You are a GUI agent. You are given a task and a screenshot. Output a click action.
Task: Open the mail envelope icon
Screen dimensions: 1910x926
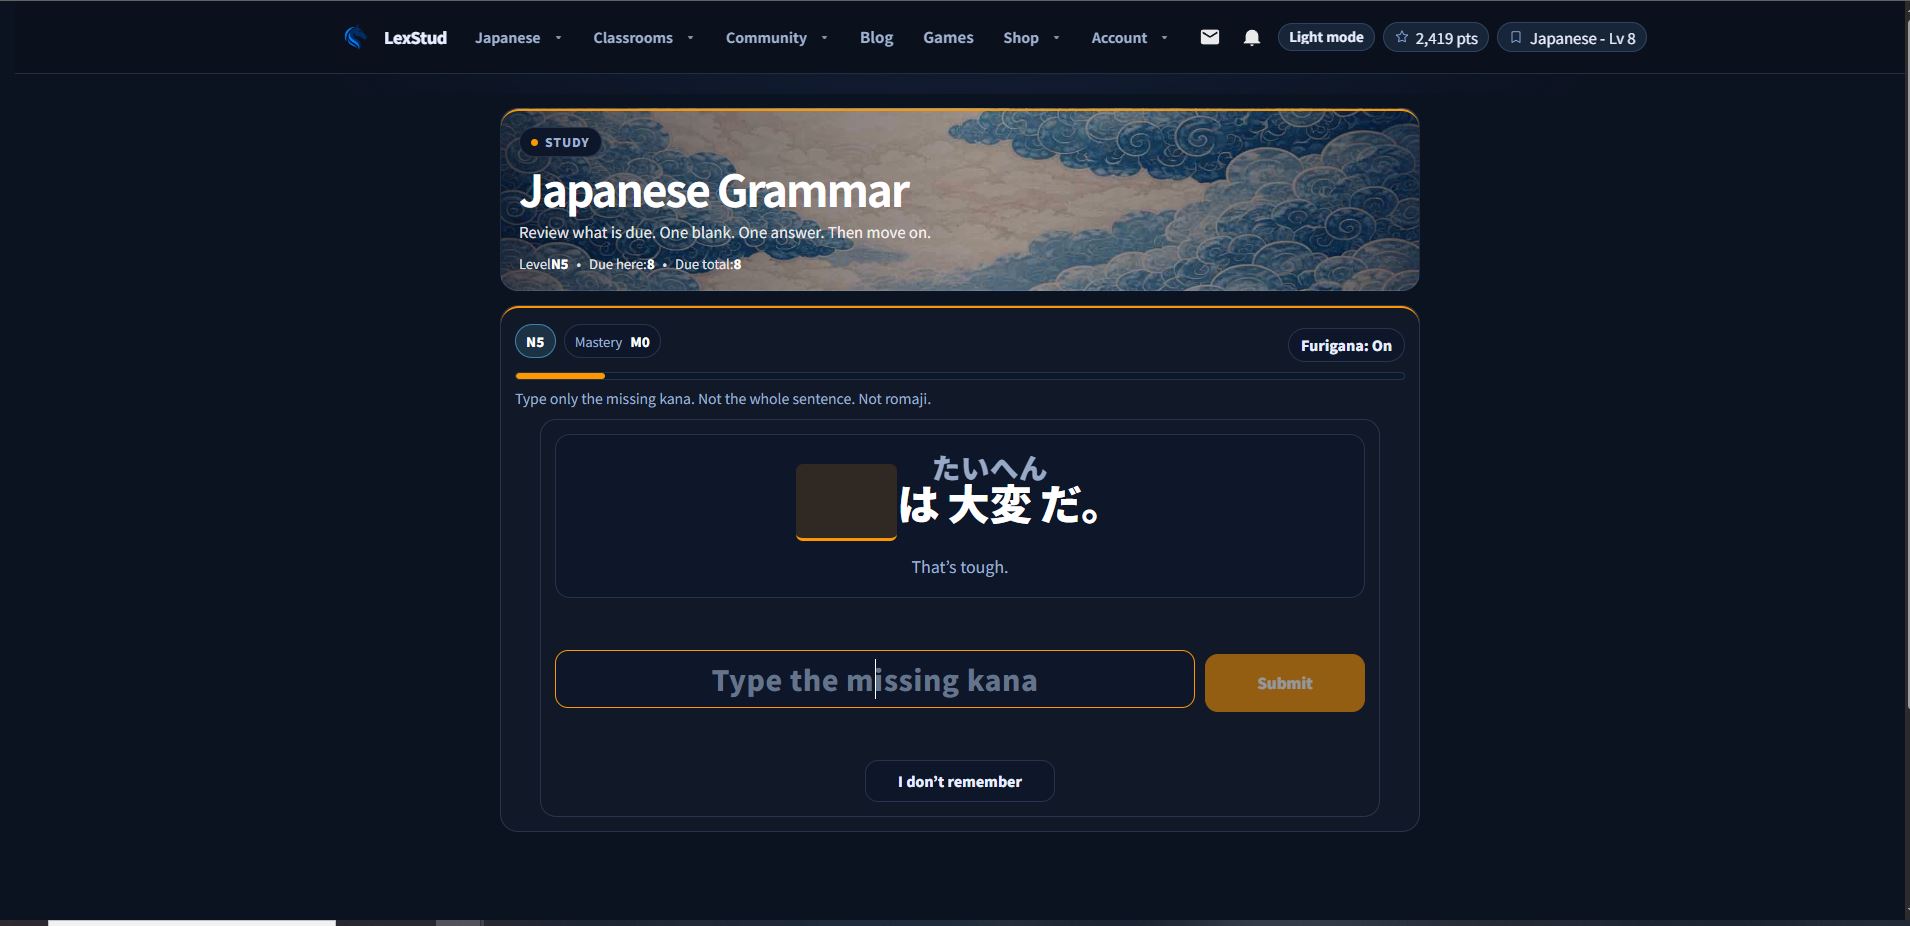click(x=1210, y=37)
